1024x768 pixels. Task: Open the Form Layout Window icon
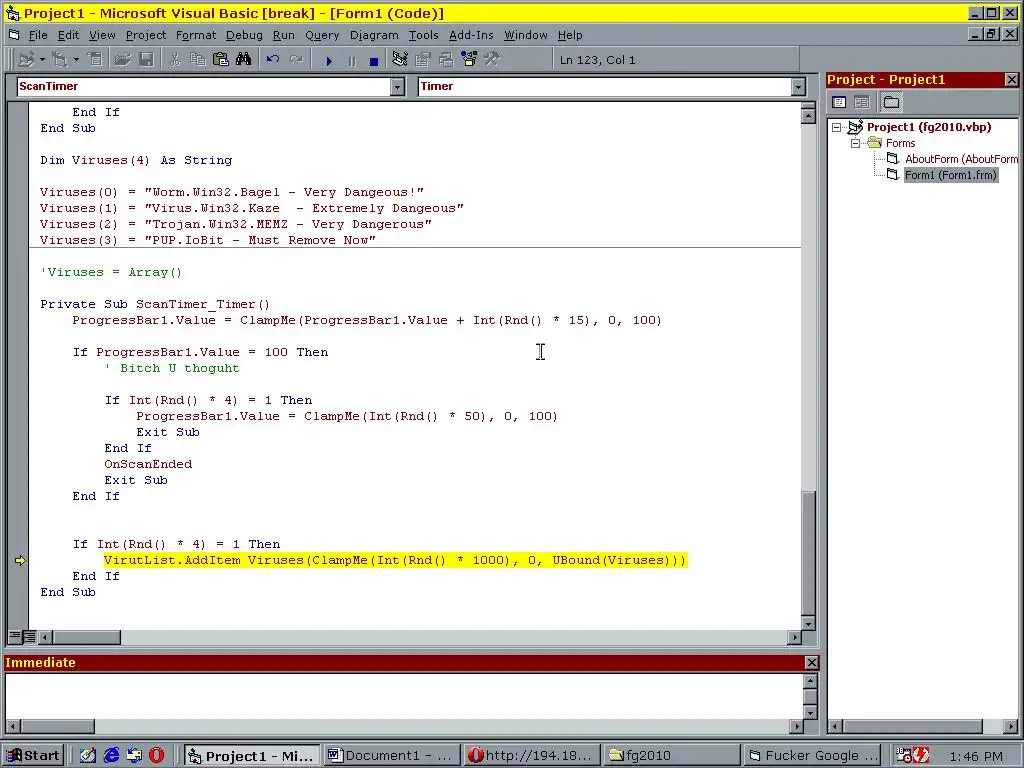[446, 60]
